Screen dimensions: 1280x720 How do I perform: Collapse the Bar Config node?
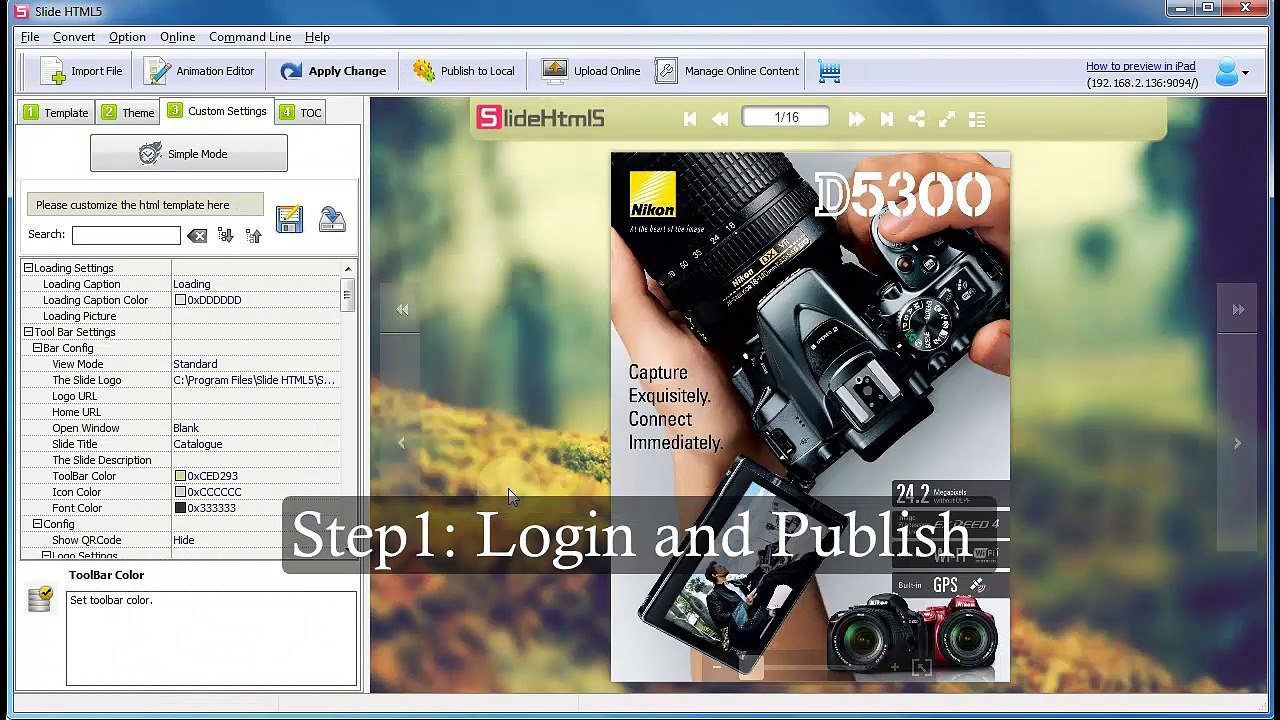37,348
